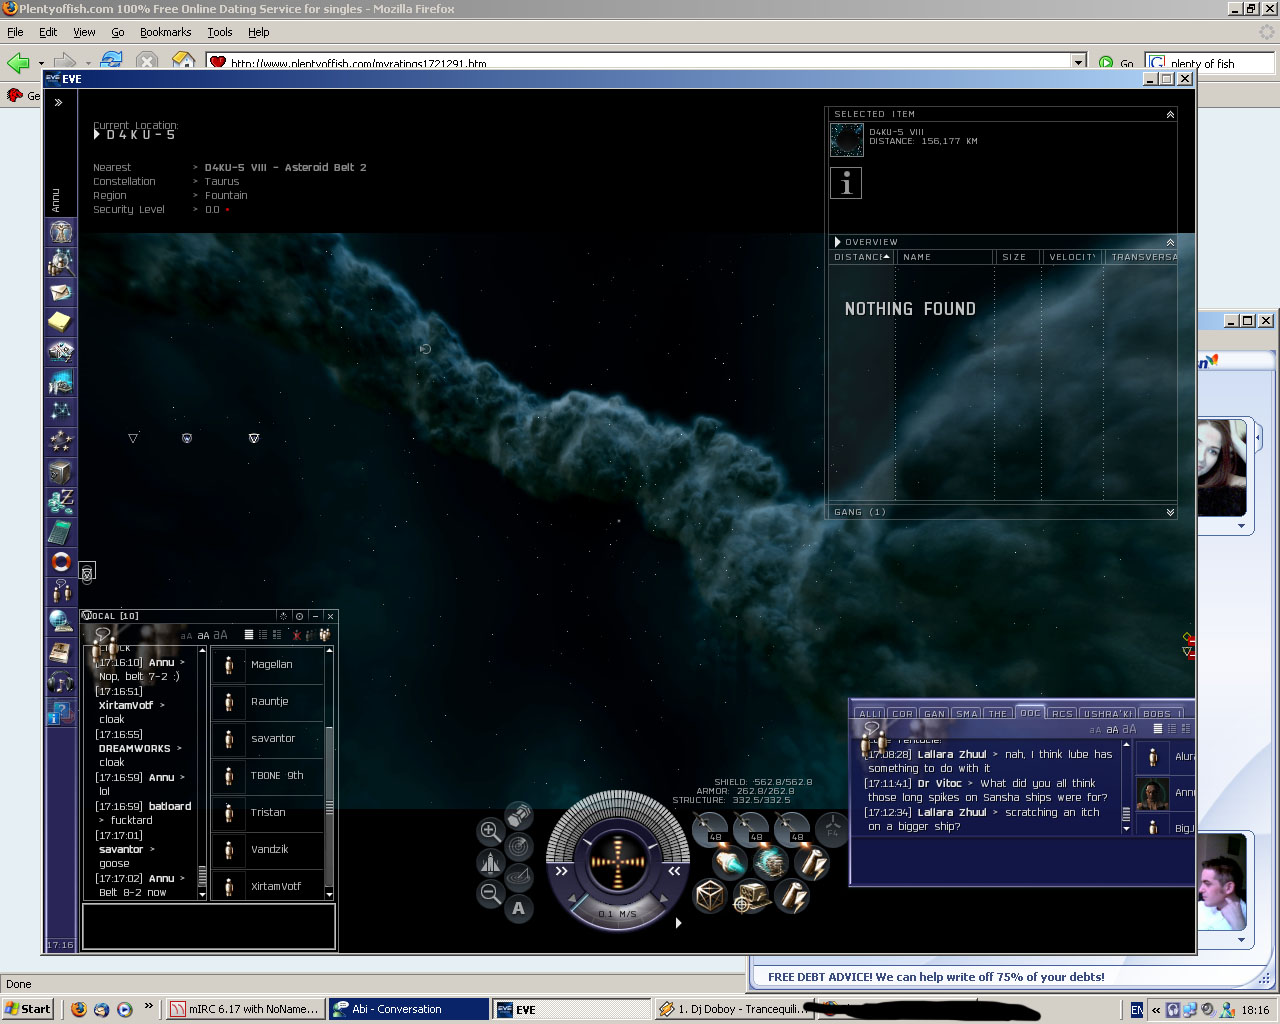Activate the leftmost missile launcher module
Screen dimensions: 1280x1024
click(x=710, y=828)
